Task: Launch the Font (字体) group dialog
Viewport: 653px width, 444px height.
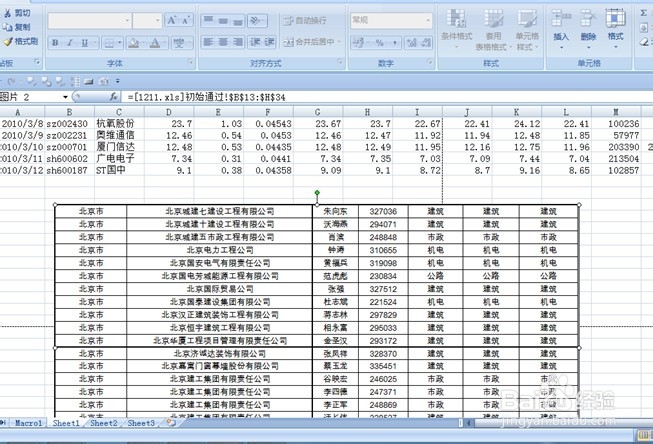Action: click(190, 62)
